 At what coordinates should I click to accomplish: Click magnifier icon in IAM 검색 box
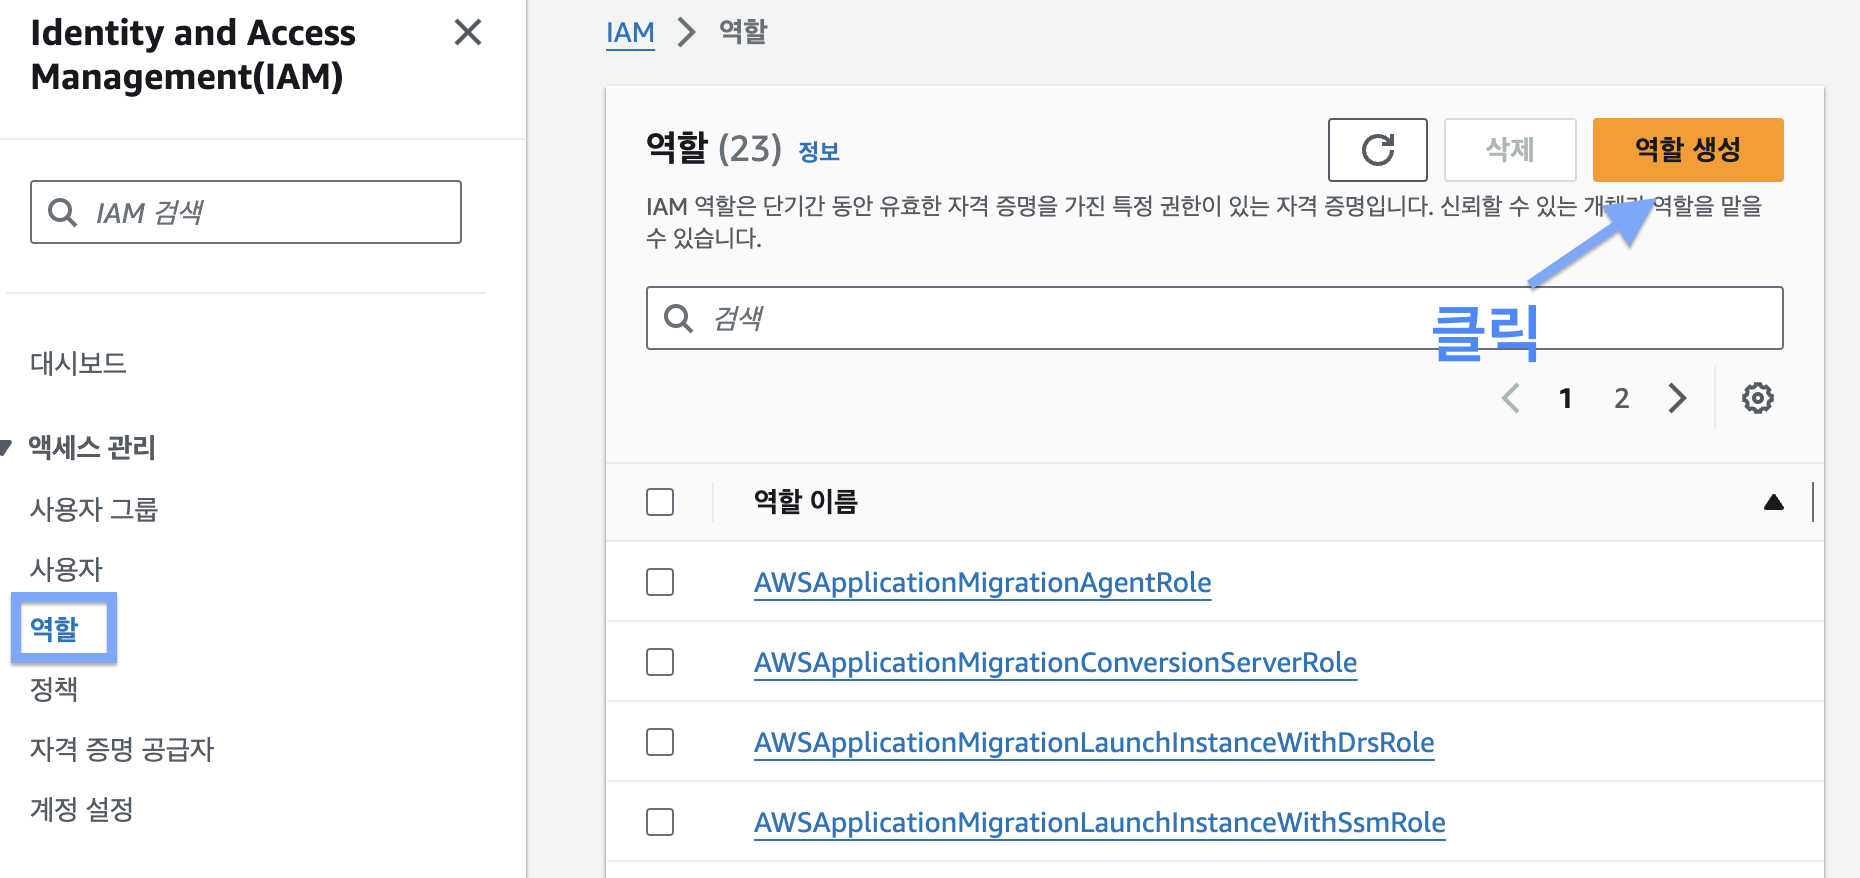tap(63, 212)
